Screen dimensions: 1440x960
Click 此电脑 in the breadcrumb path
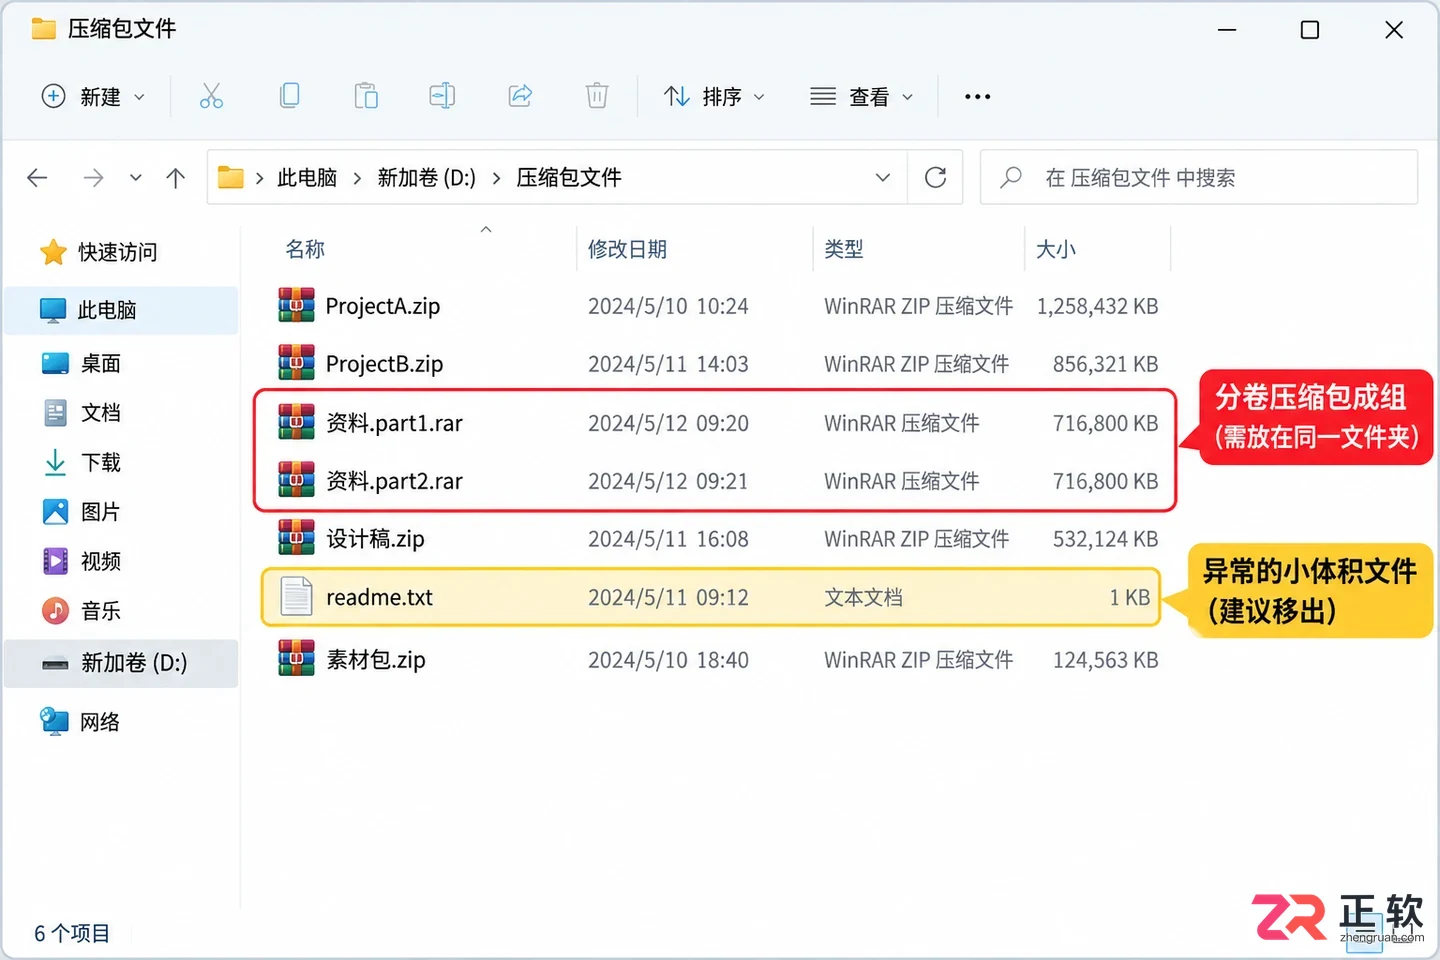306,178
